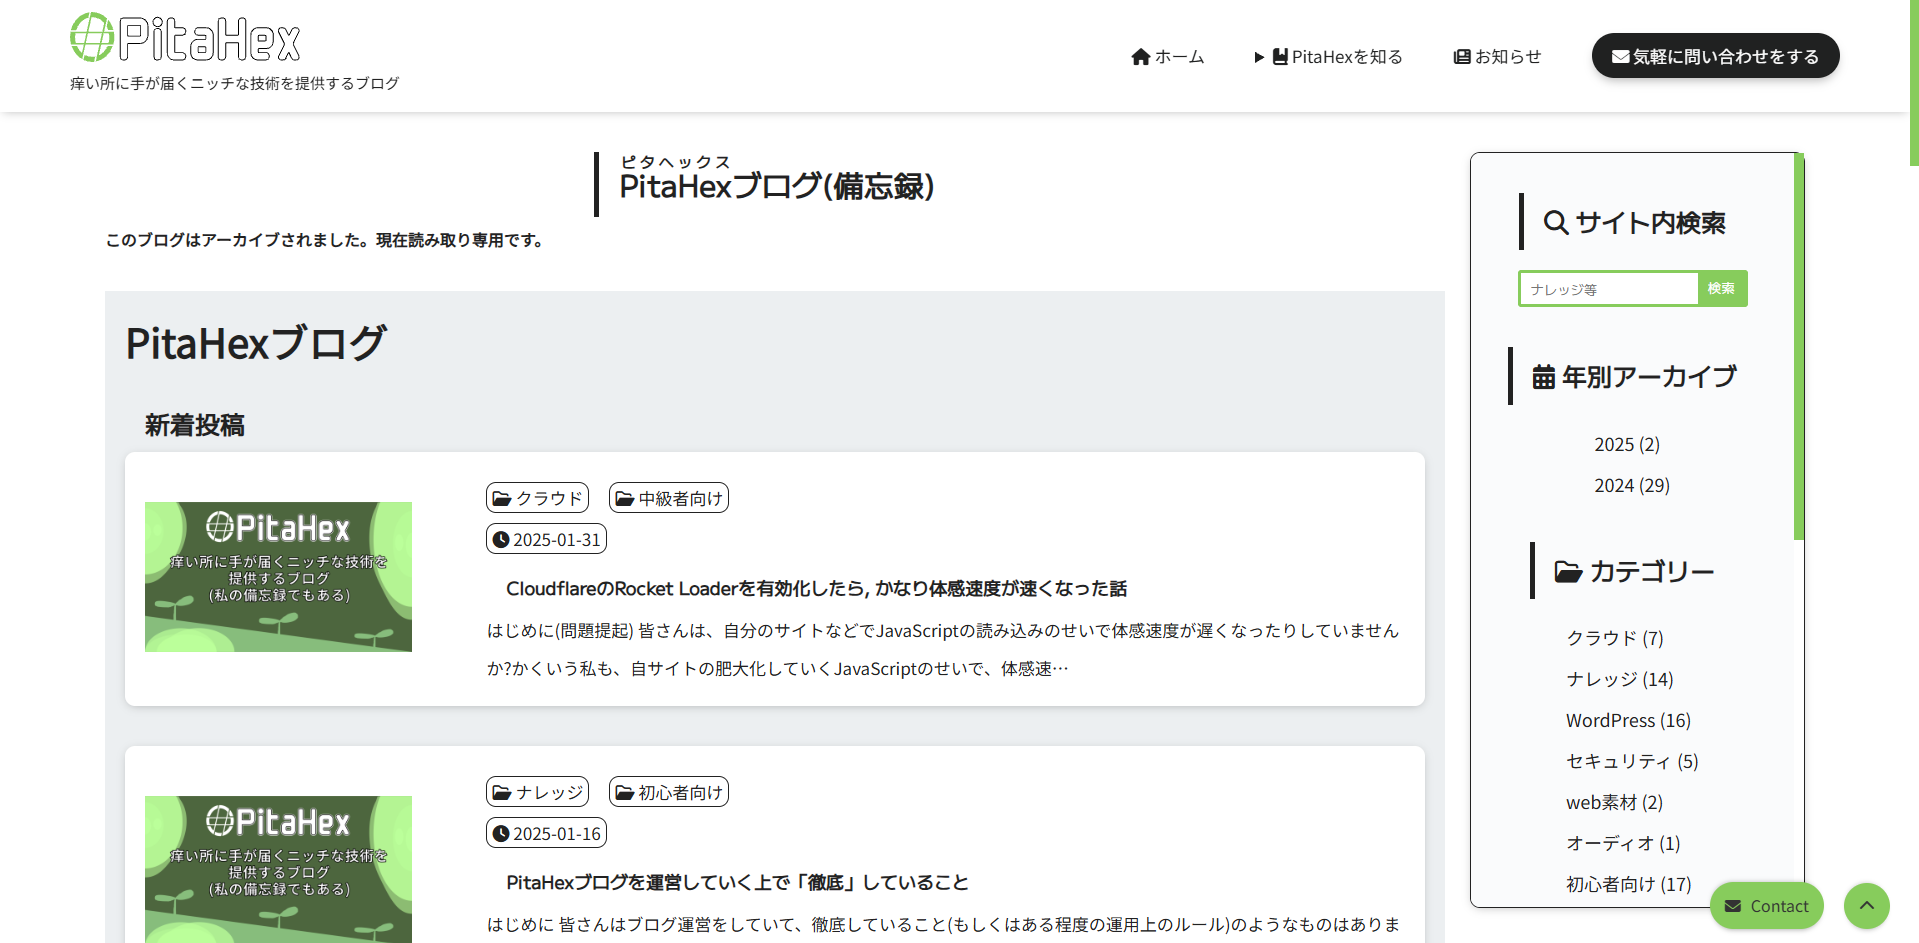Image resolution: width=1919 pixels, height=943 pixels.
Task: Open the WordPress (16) category
Action: point(1628,720)
